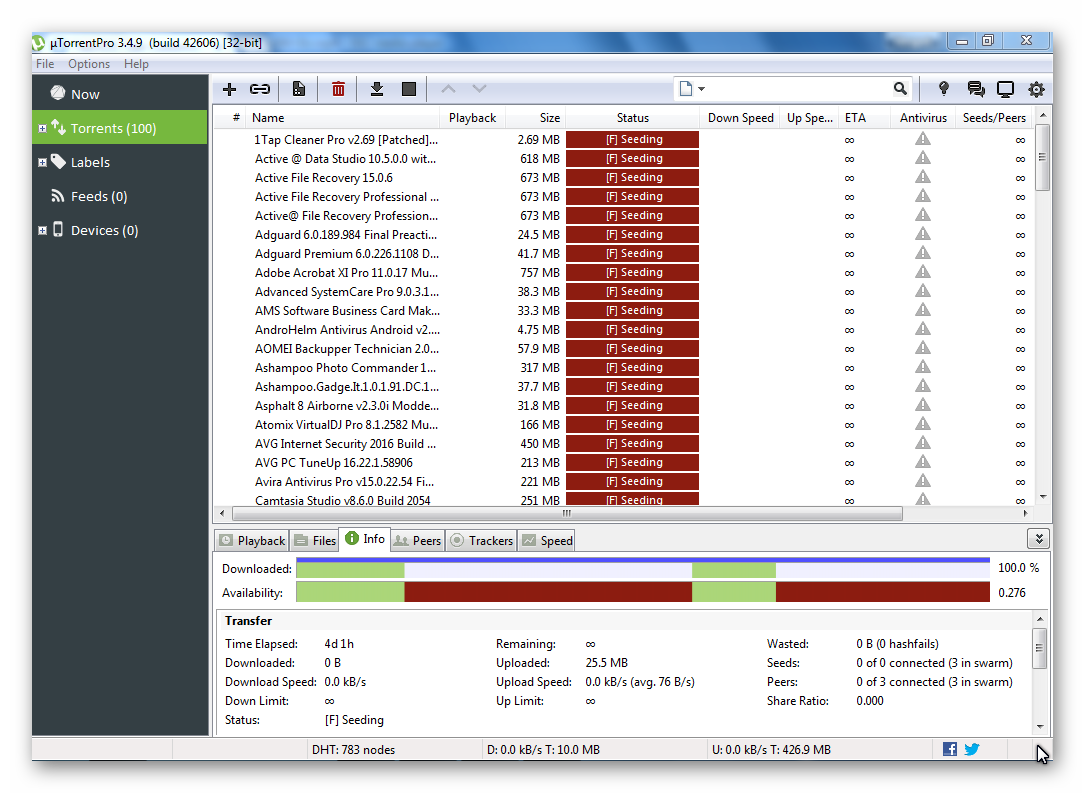Click the Availability pieces bar
This screenshot has height=793, width=1085.
point(643,592)
